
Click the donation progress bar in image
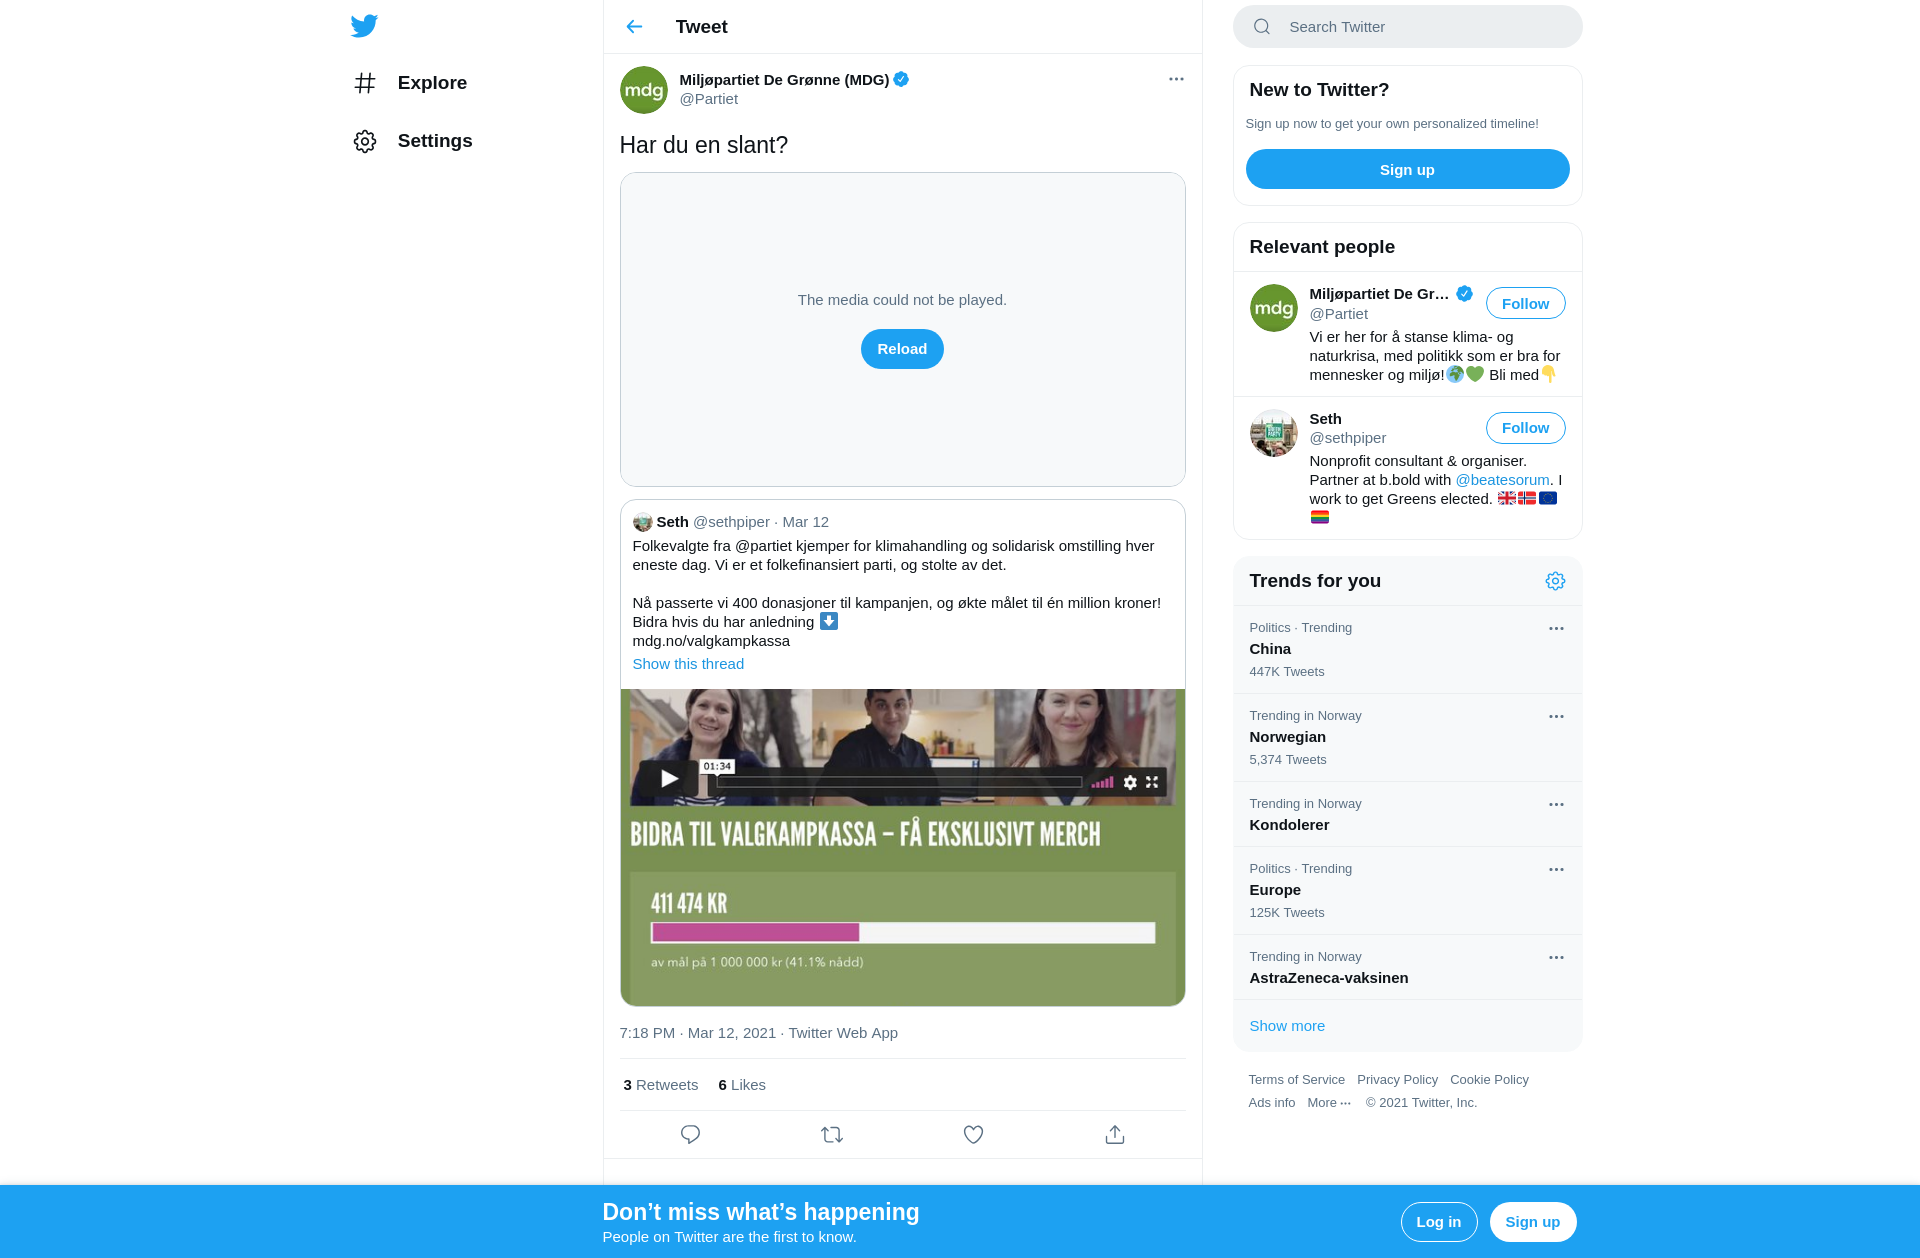pyautogui.click(x=903, y=933)
